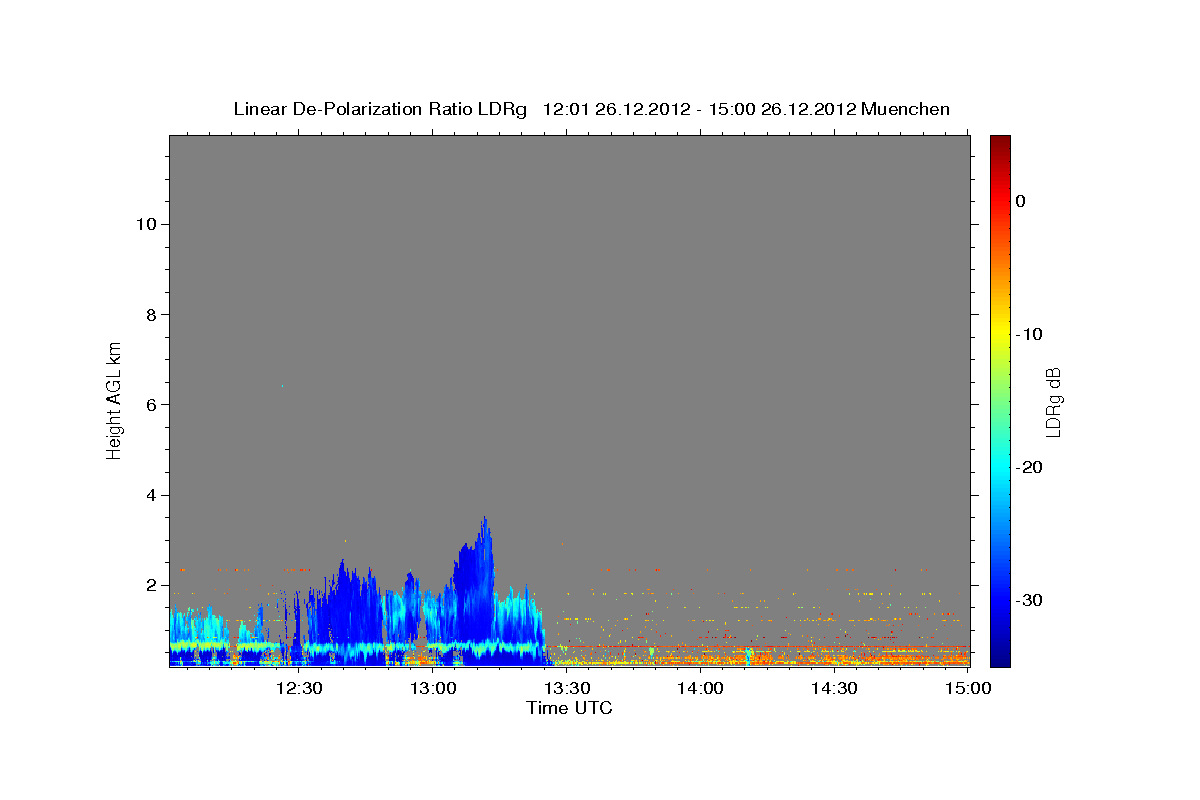
Task: Click the 10 km height tick label
Action: (x=144, y=224)
